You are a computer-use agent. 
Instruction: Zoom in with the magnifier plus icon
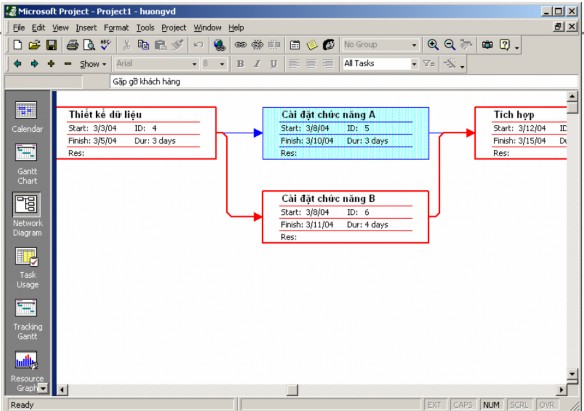[x=433, y=45]
